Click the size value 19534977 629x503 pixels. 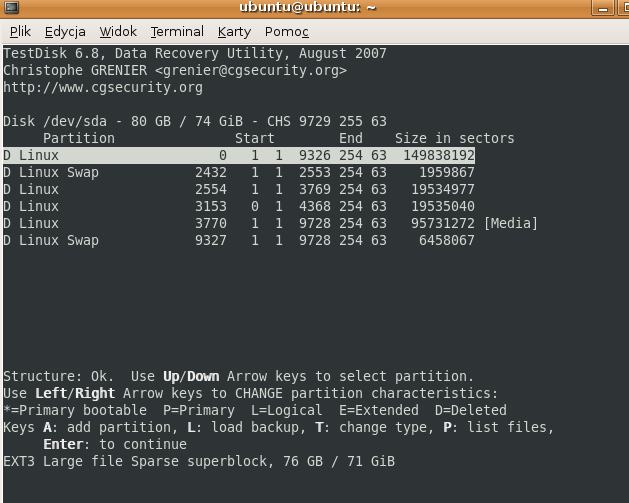(x=443, y=189)
